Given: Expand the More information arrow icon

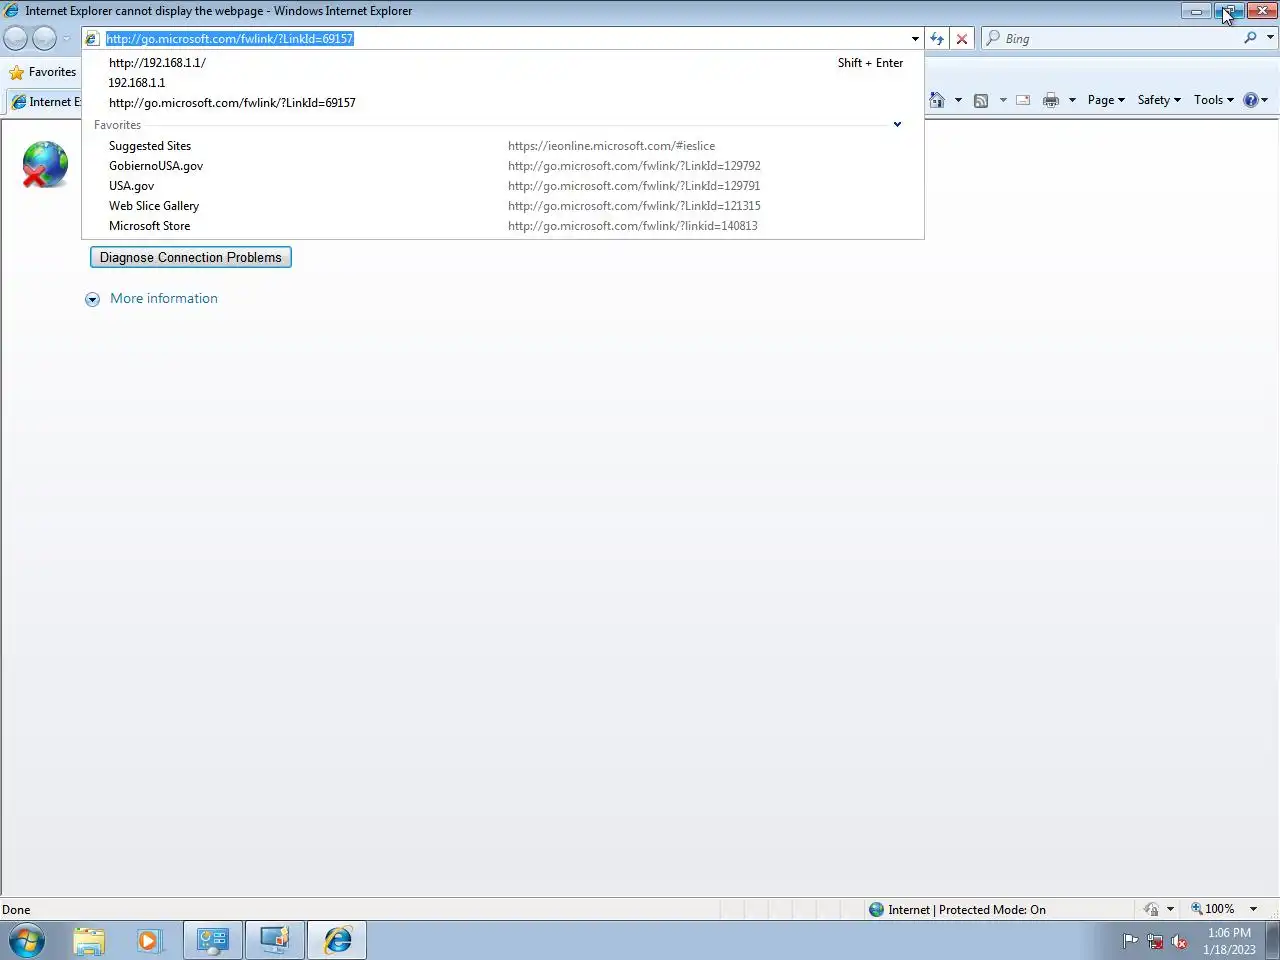Looking at the screenshot, I should (92, 299).
